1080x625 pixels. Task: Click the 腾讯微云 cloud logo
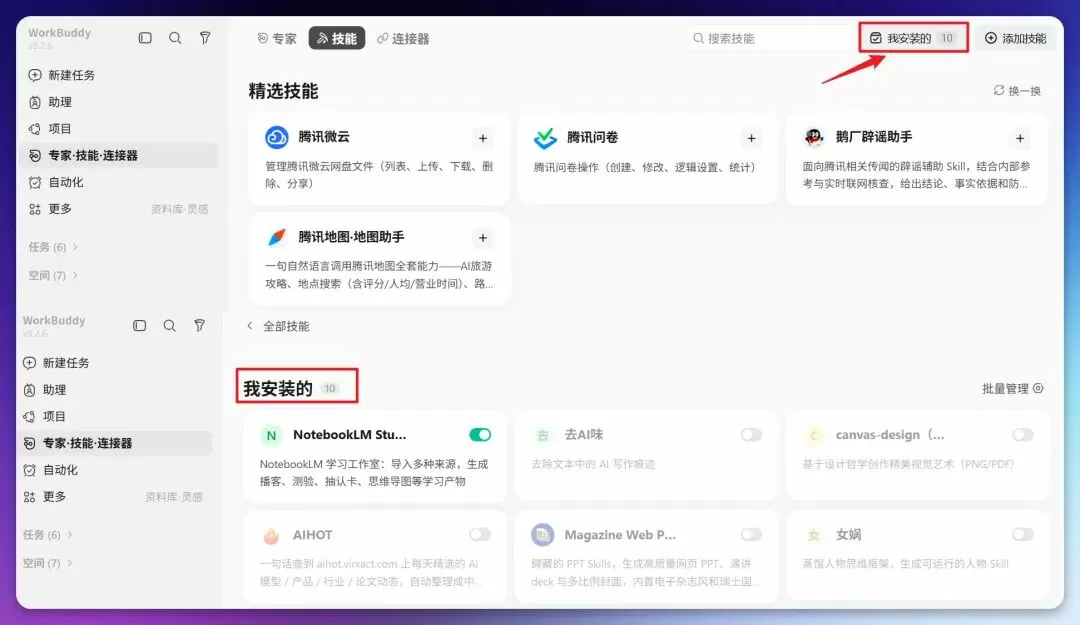tap(277, 138)
